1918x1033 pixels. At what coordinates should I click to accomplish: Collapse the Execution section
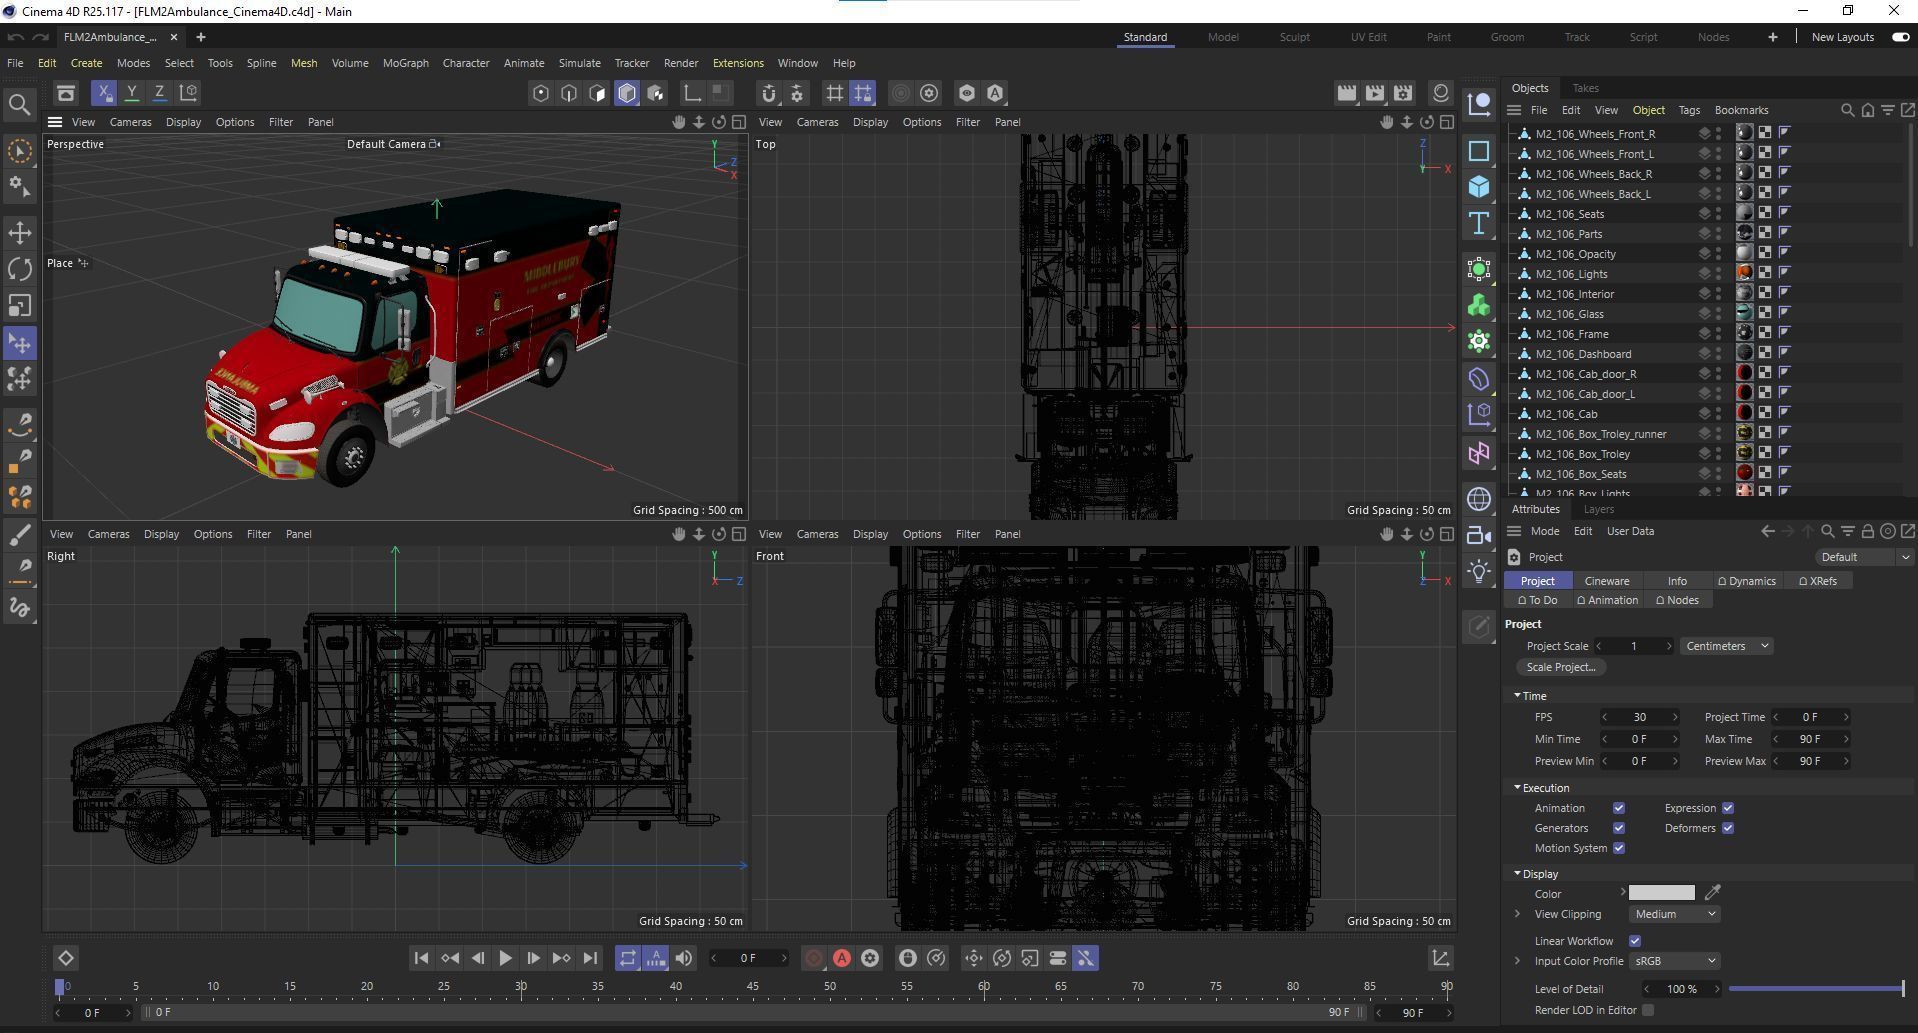coord(1517,788)
